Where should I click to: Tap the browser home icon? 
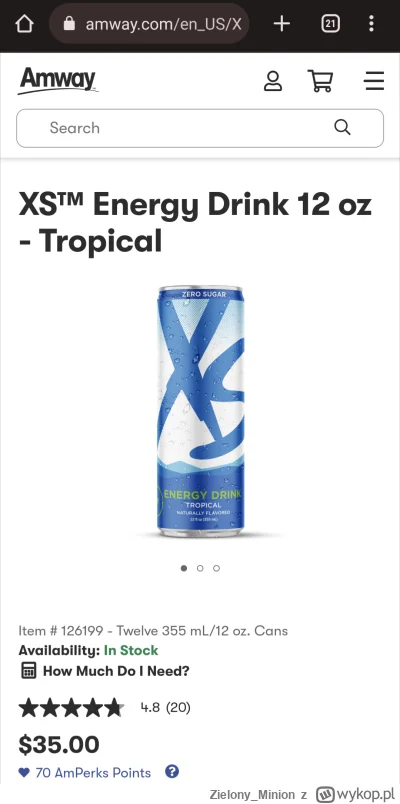(25, 24)
